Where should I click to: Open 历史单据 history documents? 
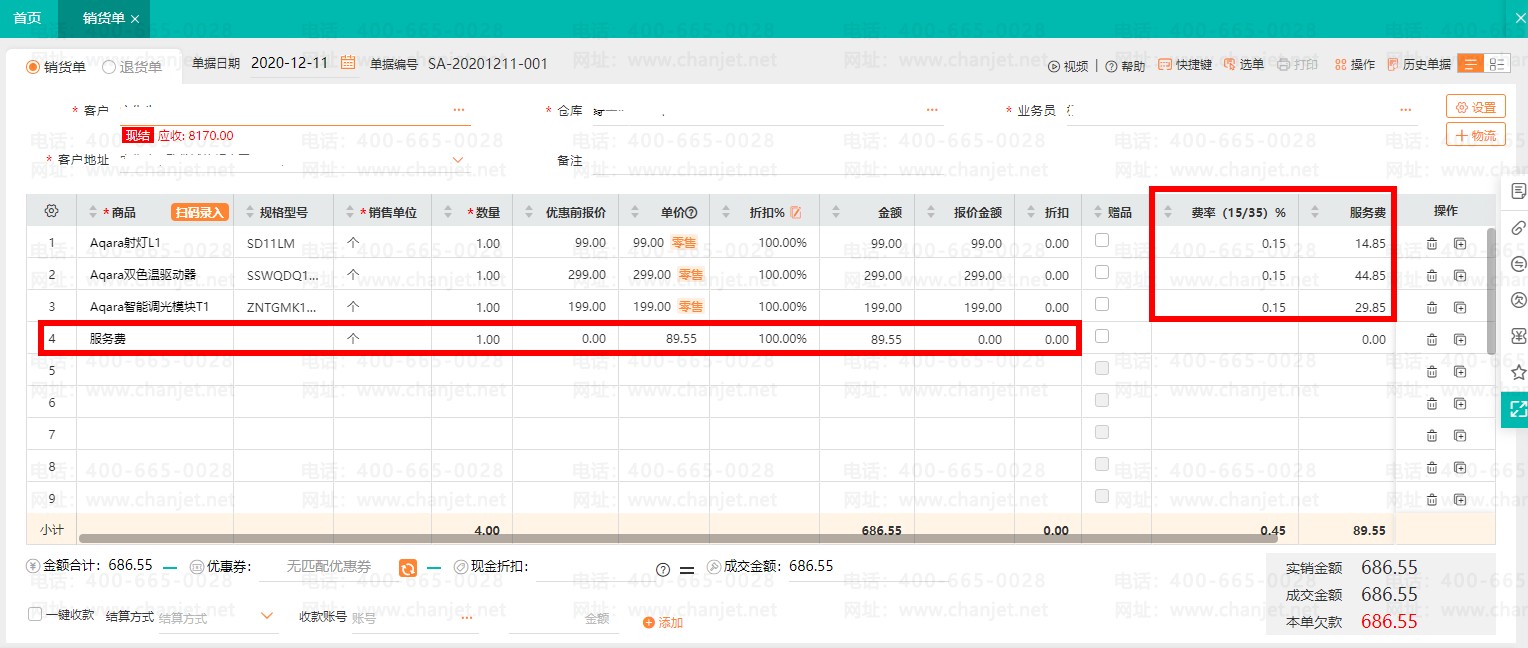pyautogui.click(x=1418, y=65)
